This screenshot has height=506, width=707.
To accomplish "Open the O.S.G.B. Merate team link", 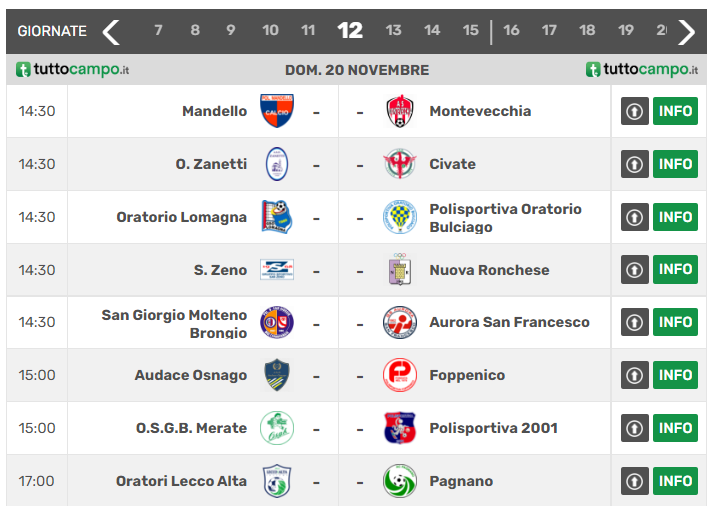I will point(191,428).
